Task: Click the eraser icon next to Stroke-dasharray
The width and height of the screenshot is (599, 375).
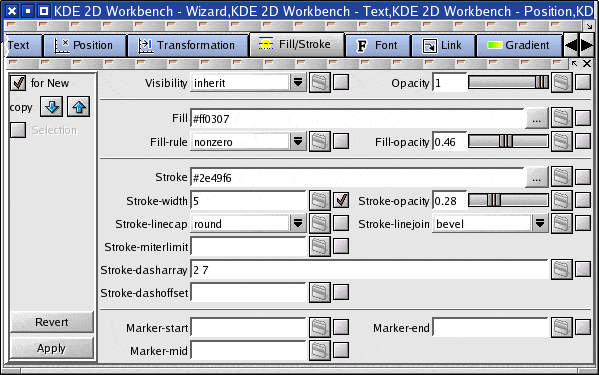Action: click(x=562, y=270)
